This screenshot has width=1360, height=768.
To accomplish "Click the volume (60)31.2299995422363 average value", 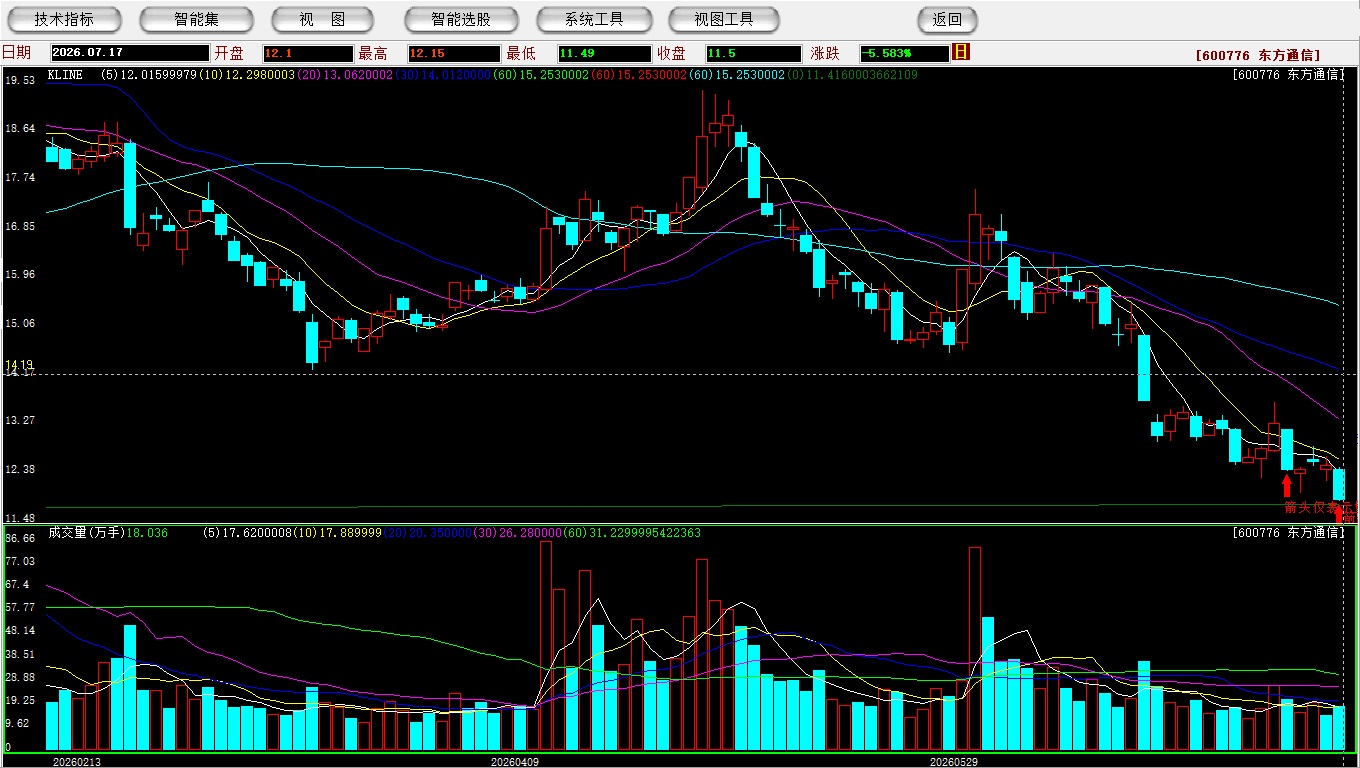I will pyautogui.click(x=631, y=533).
